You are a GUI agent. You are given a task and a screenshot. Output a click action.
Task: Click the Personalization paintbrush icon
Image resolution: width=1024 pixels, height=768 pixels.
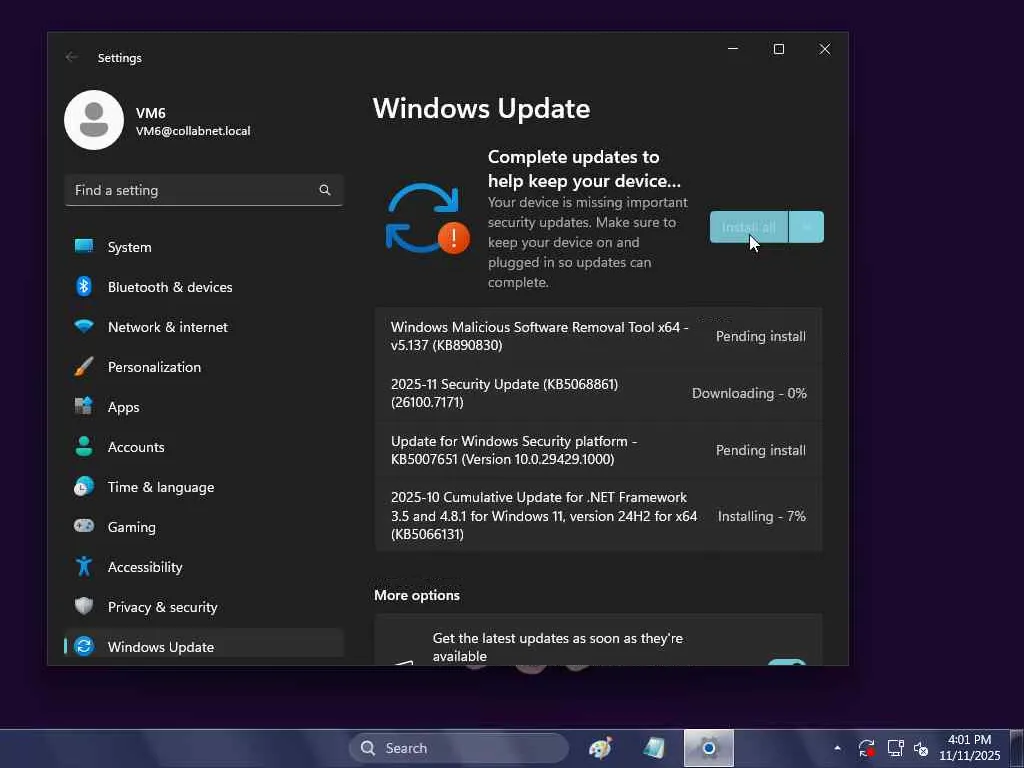click(84, 366)
